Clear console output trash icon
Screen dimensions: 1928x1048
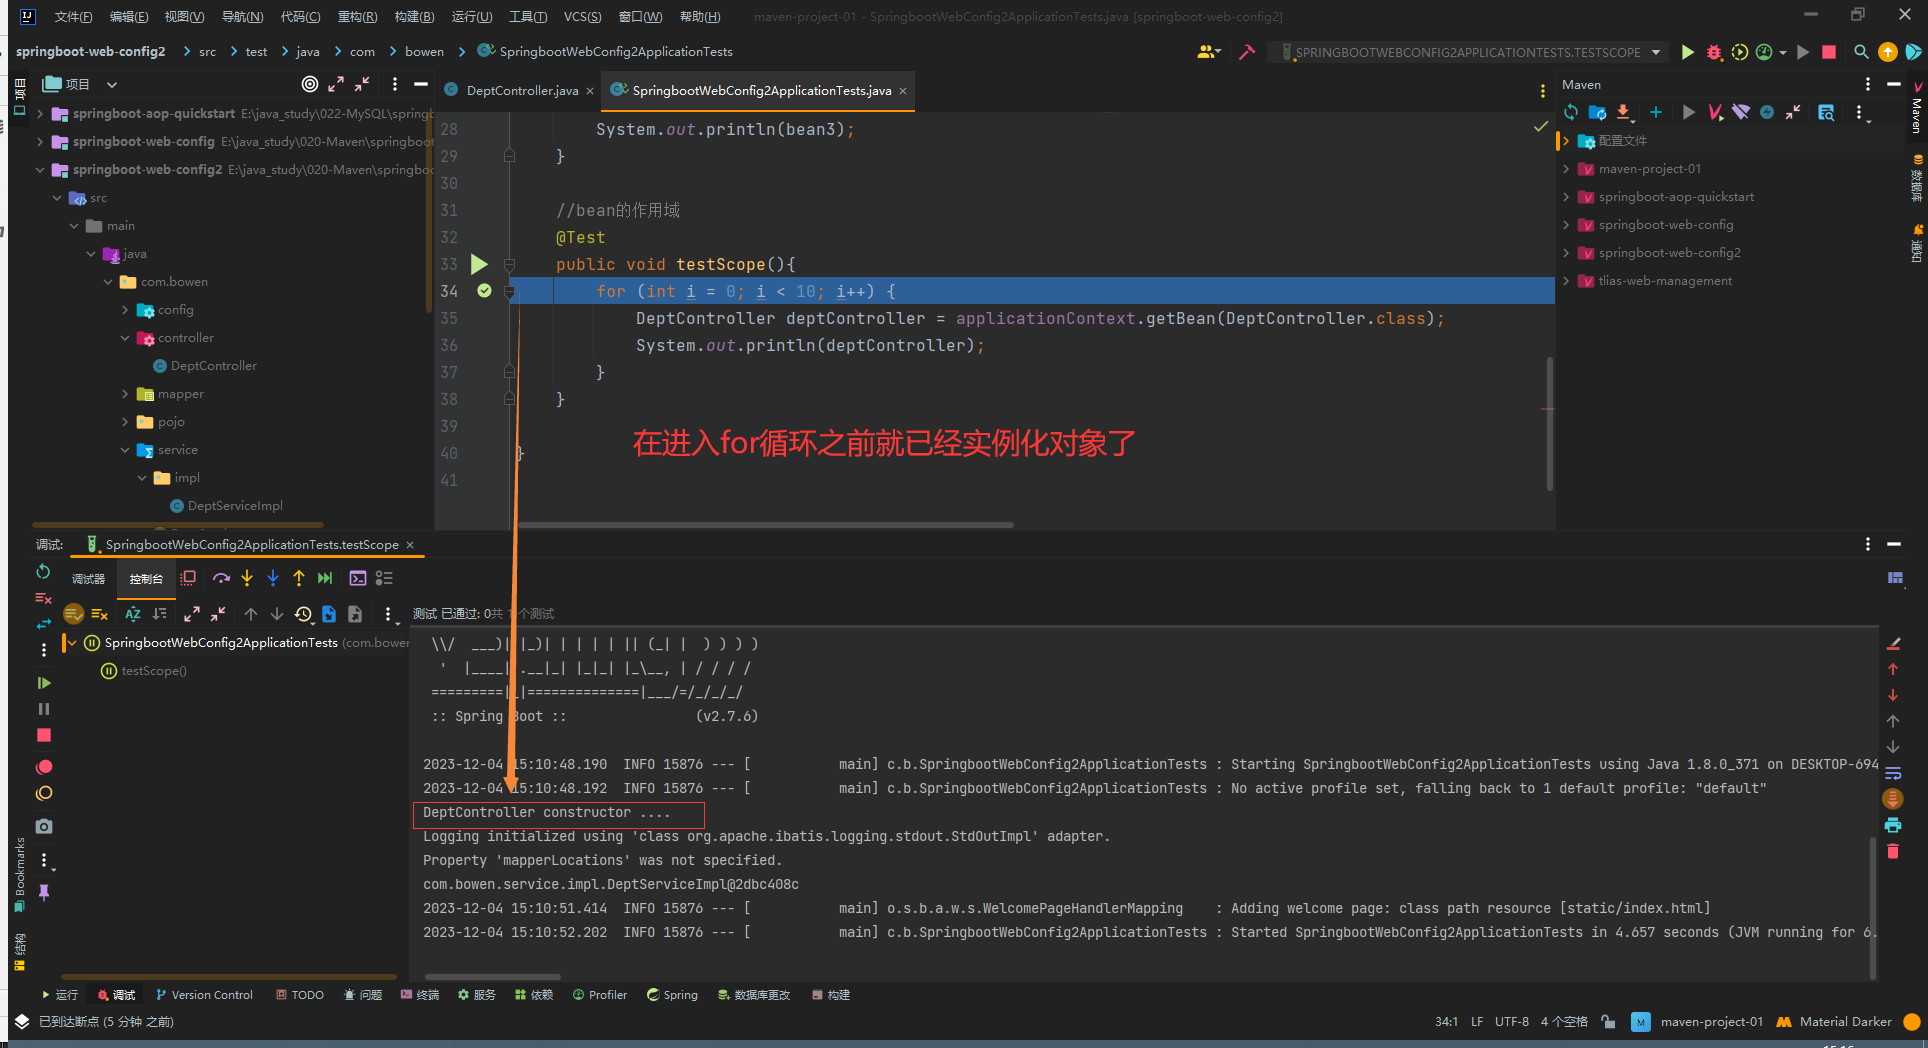click(1893, 851)
